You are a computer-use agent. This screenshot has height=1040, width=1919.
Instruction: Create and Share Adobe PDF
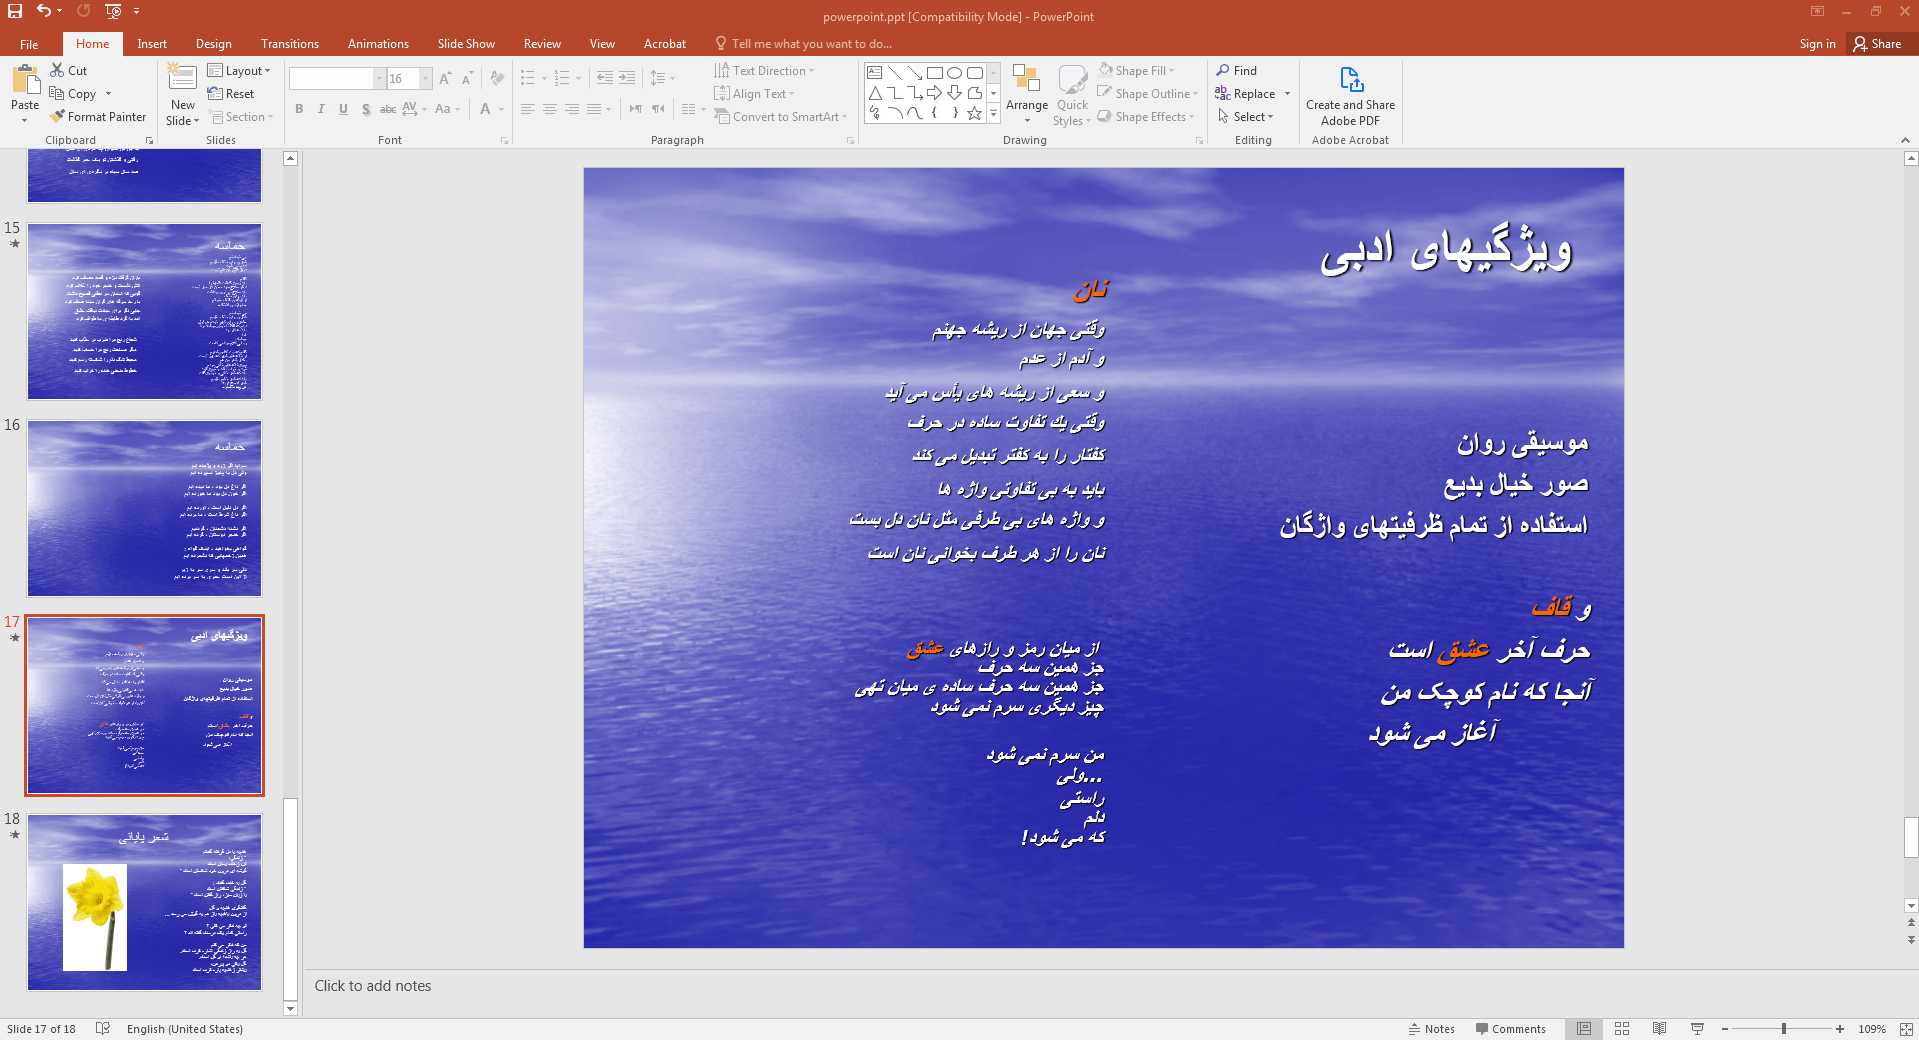[1350, 96]
